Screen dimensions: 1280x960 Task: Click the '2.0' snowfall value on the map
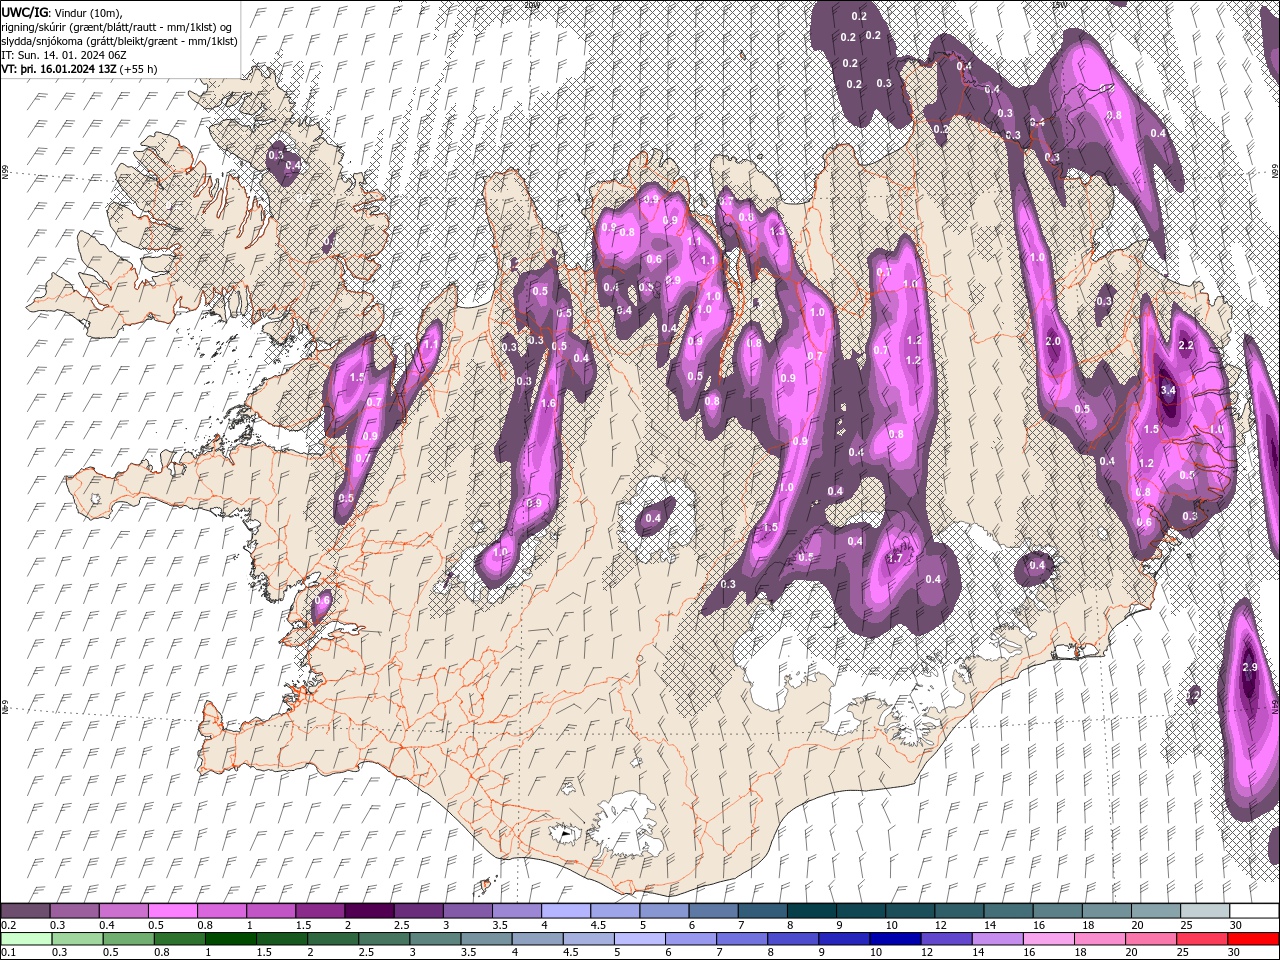[1053, 341]
